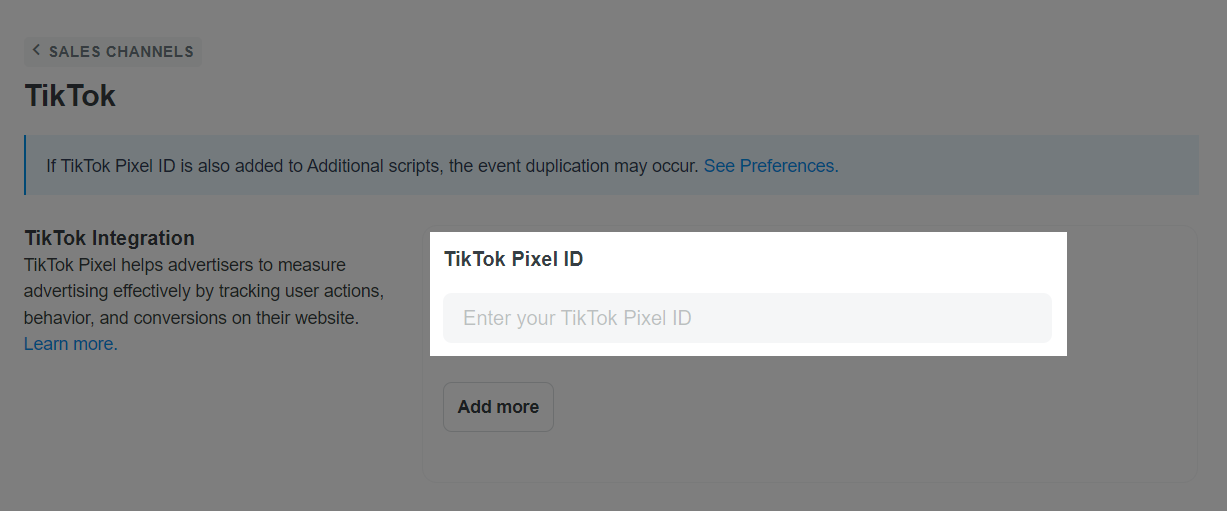Focus the TikTok Pixel ID input field
The width and height of the screenshot is (1227, 511).
pos(747,318)
